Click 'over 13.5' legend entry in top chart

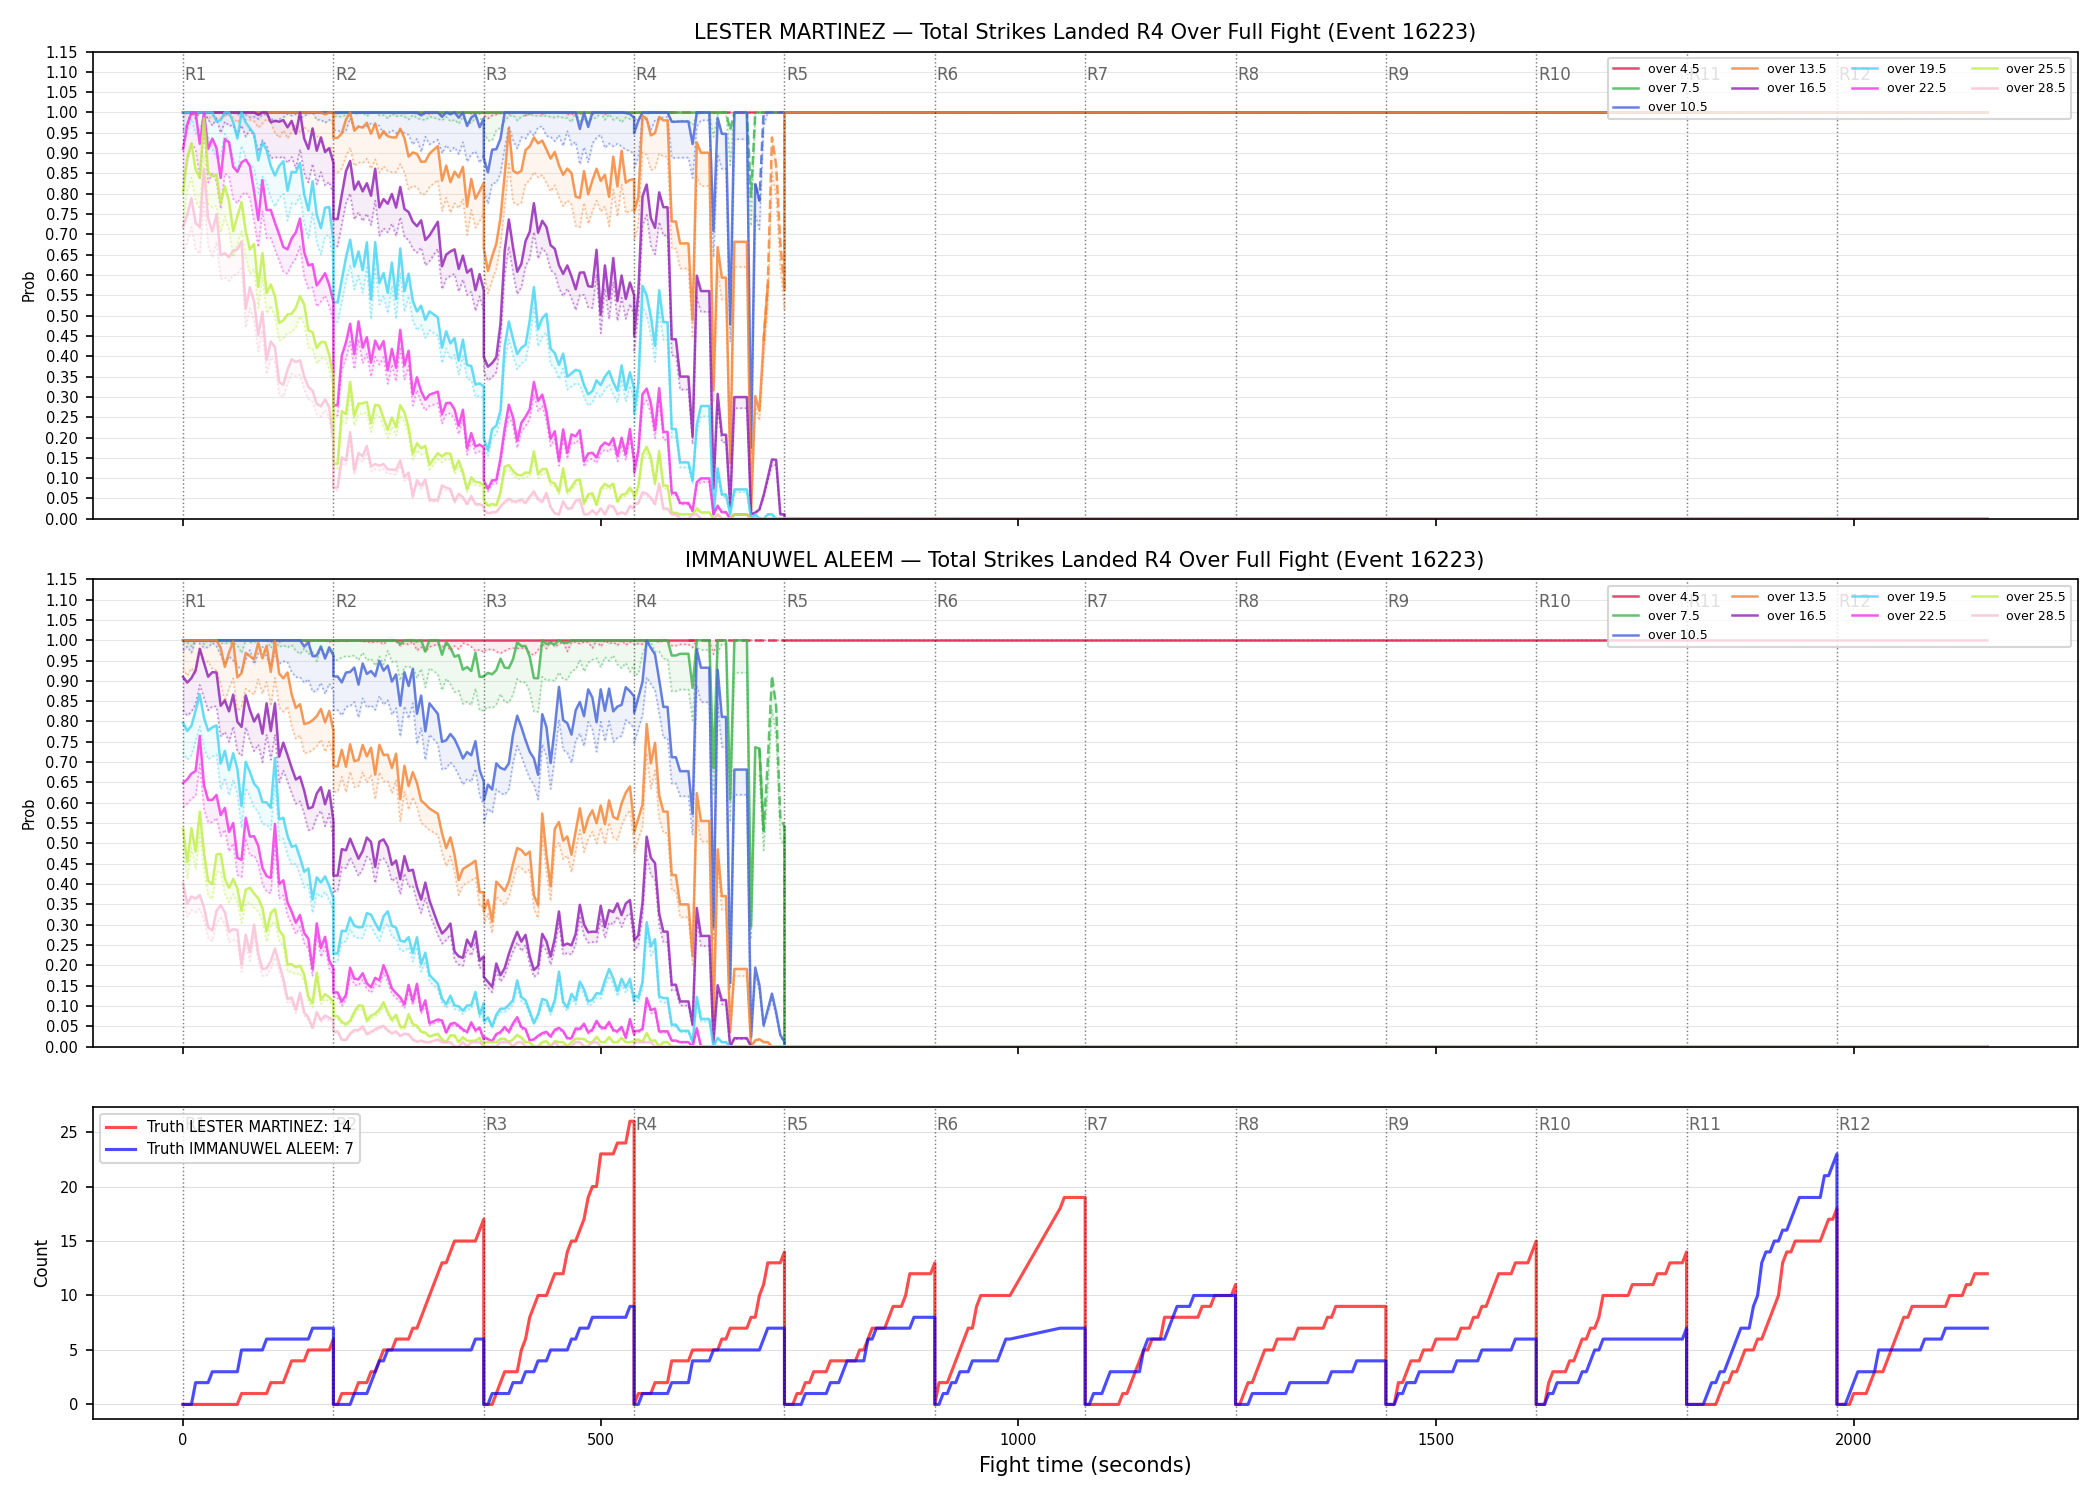pyautogui.click(x=1779, y=69)
